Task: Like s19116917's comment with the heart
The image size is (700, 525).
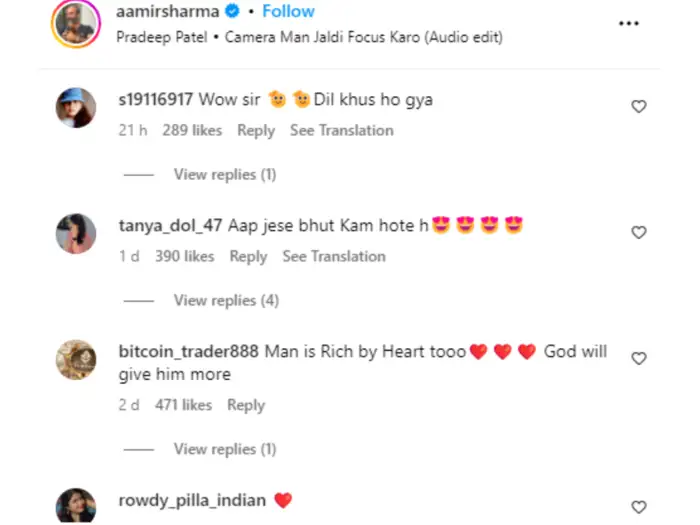Action: (x=639, y=106)
